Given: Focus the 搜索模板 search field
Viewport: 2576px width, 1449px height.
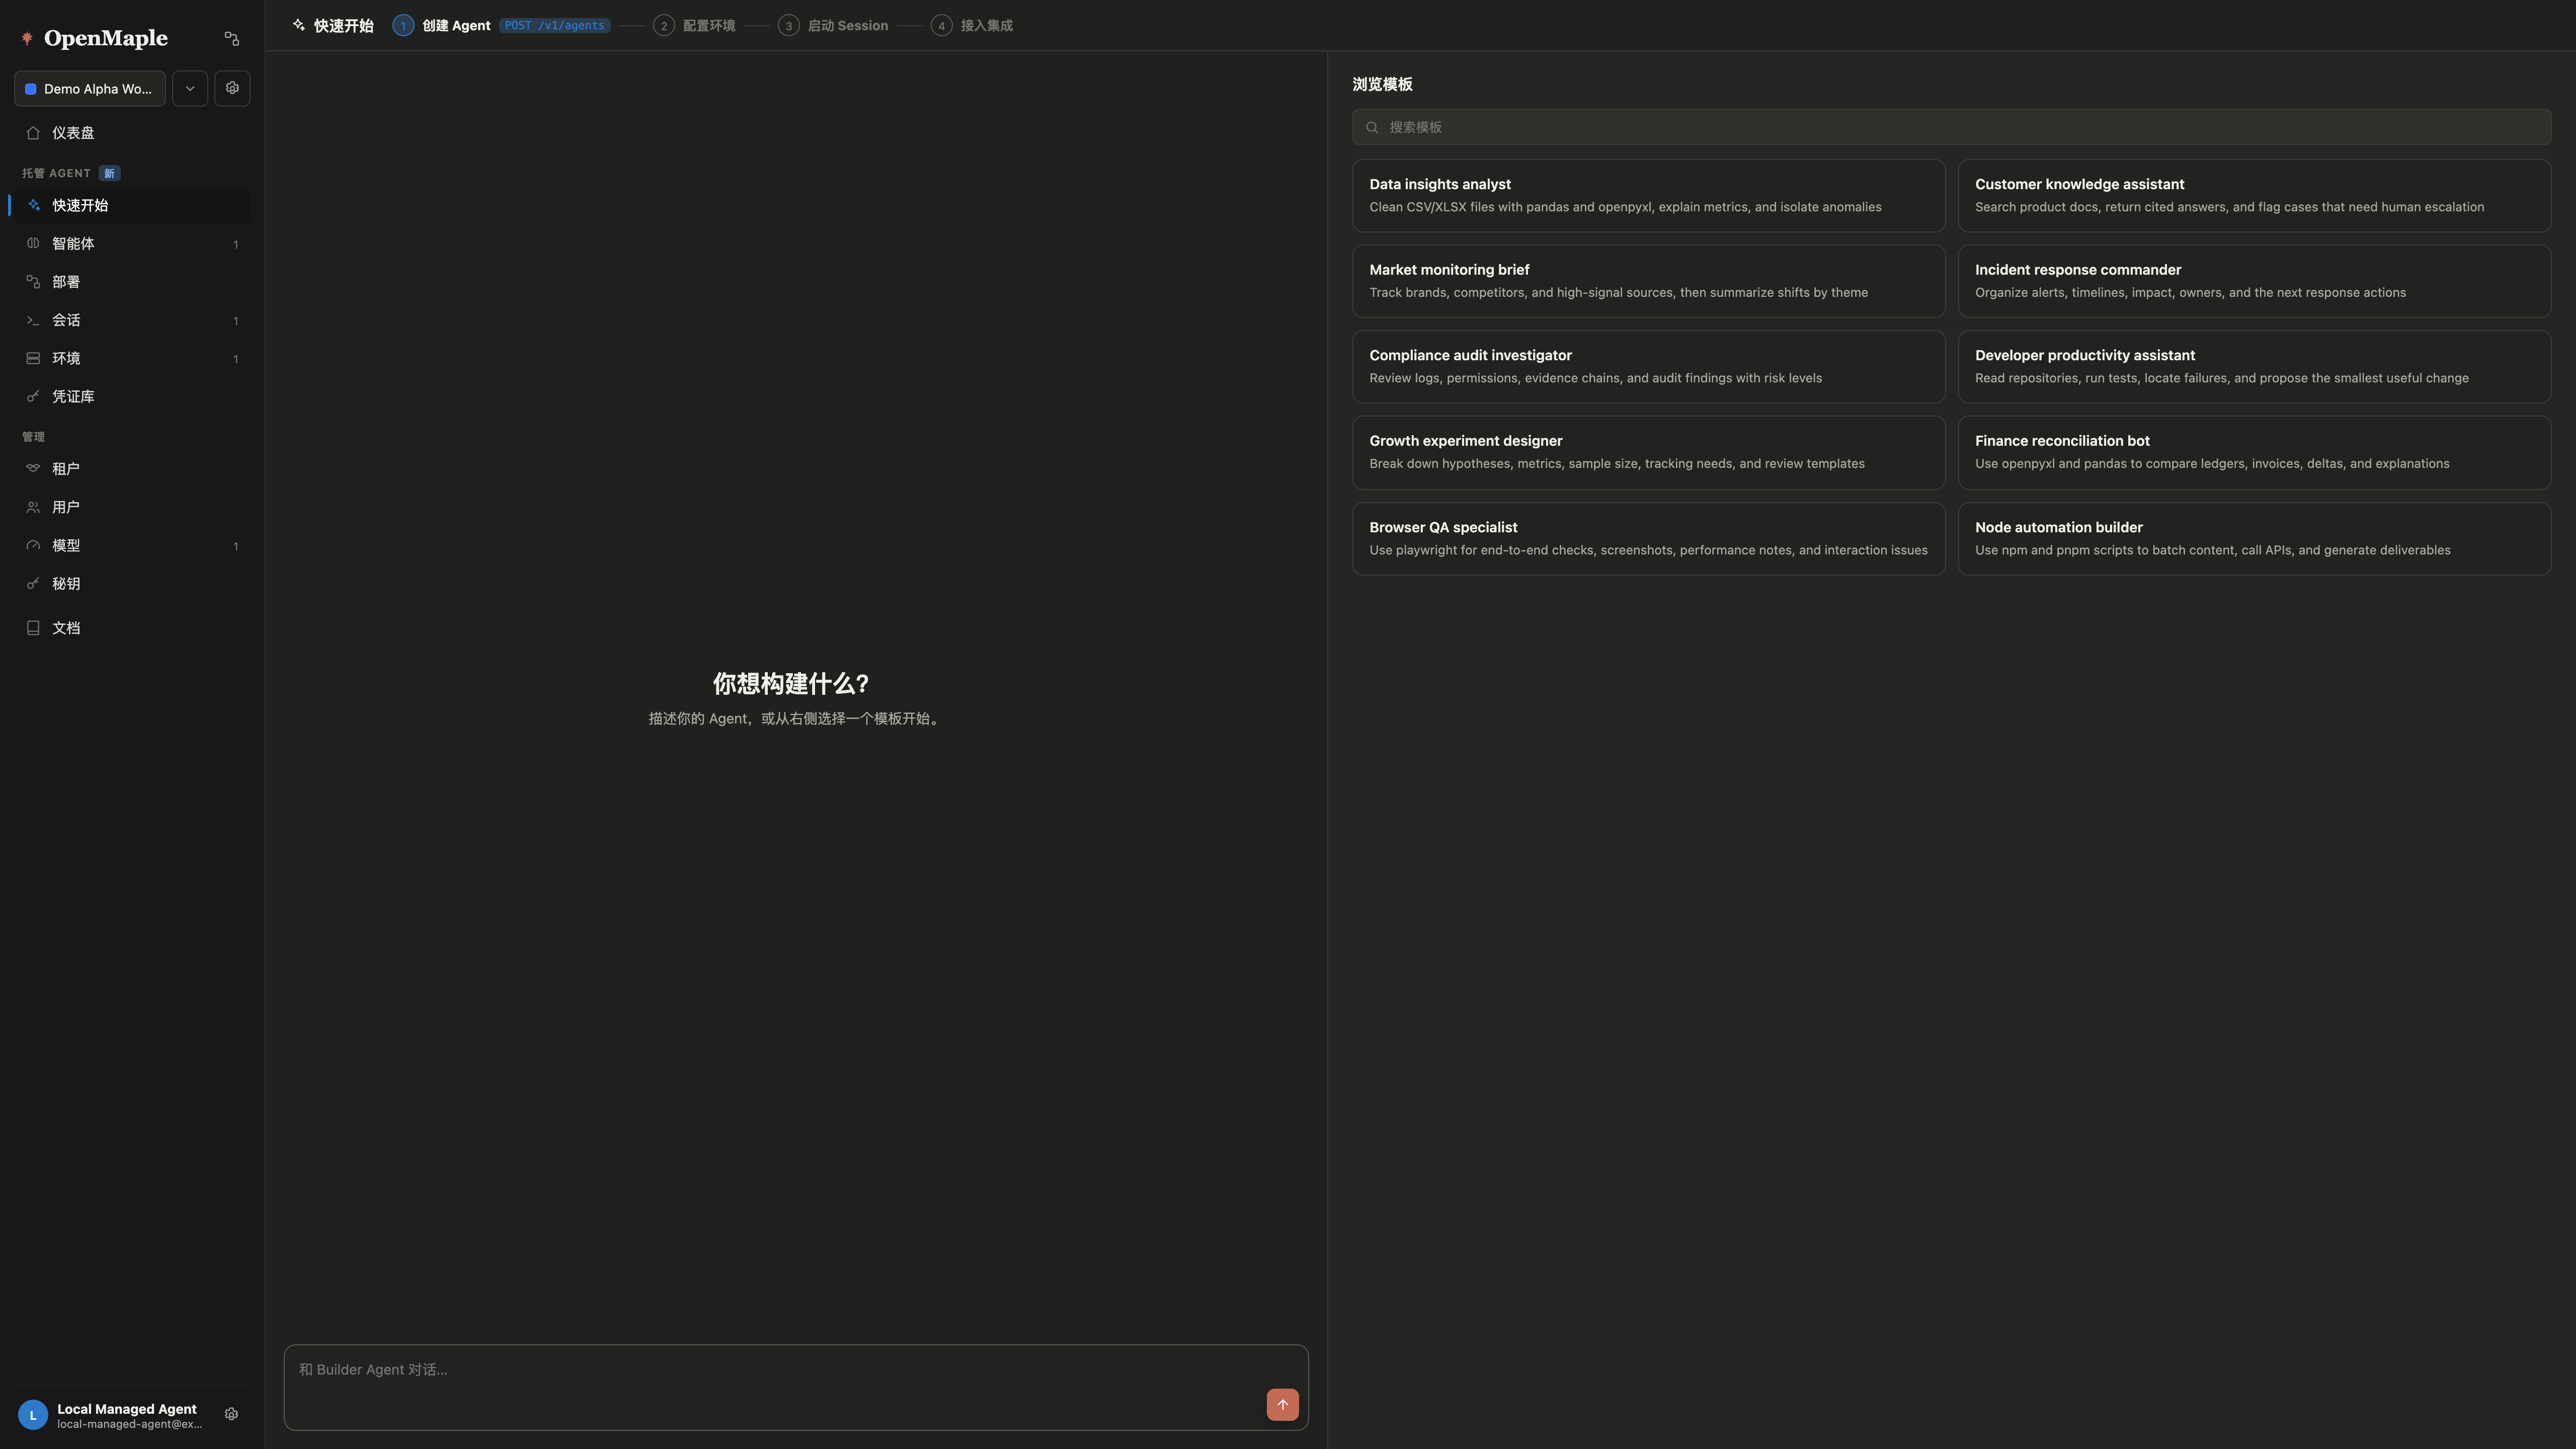Looking at the screenshot, I should 1951,127.
